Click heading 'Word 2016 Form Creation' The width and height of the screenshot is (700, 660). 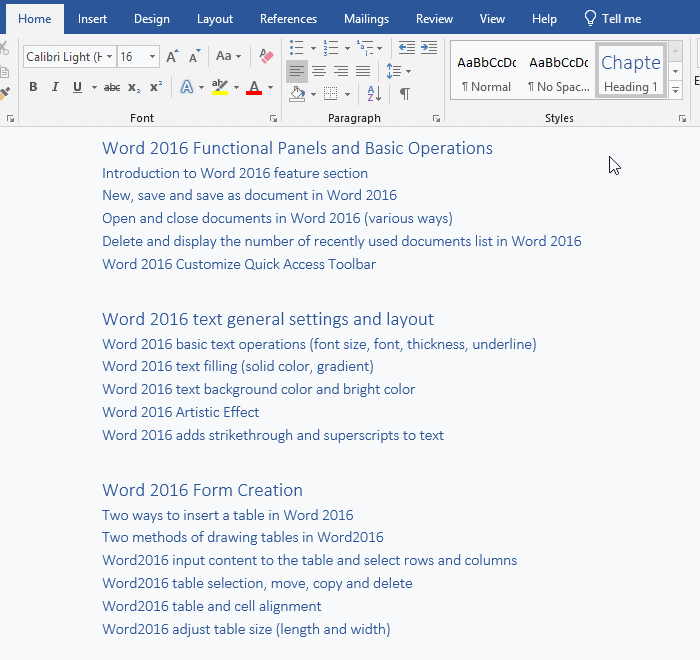202,490
